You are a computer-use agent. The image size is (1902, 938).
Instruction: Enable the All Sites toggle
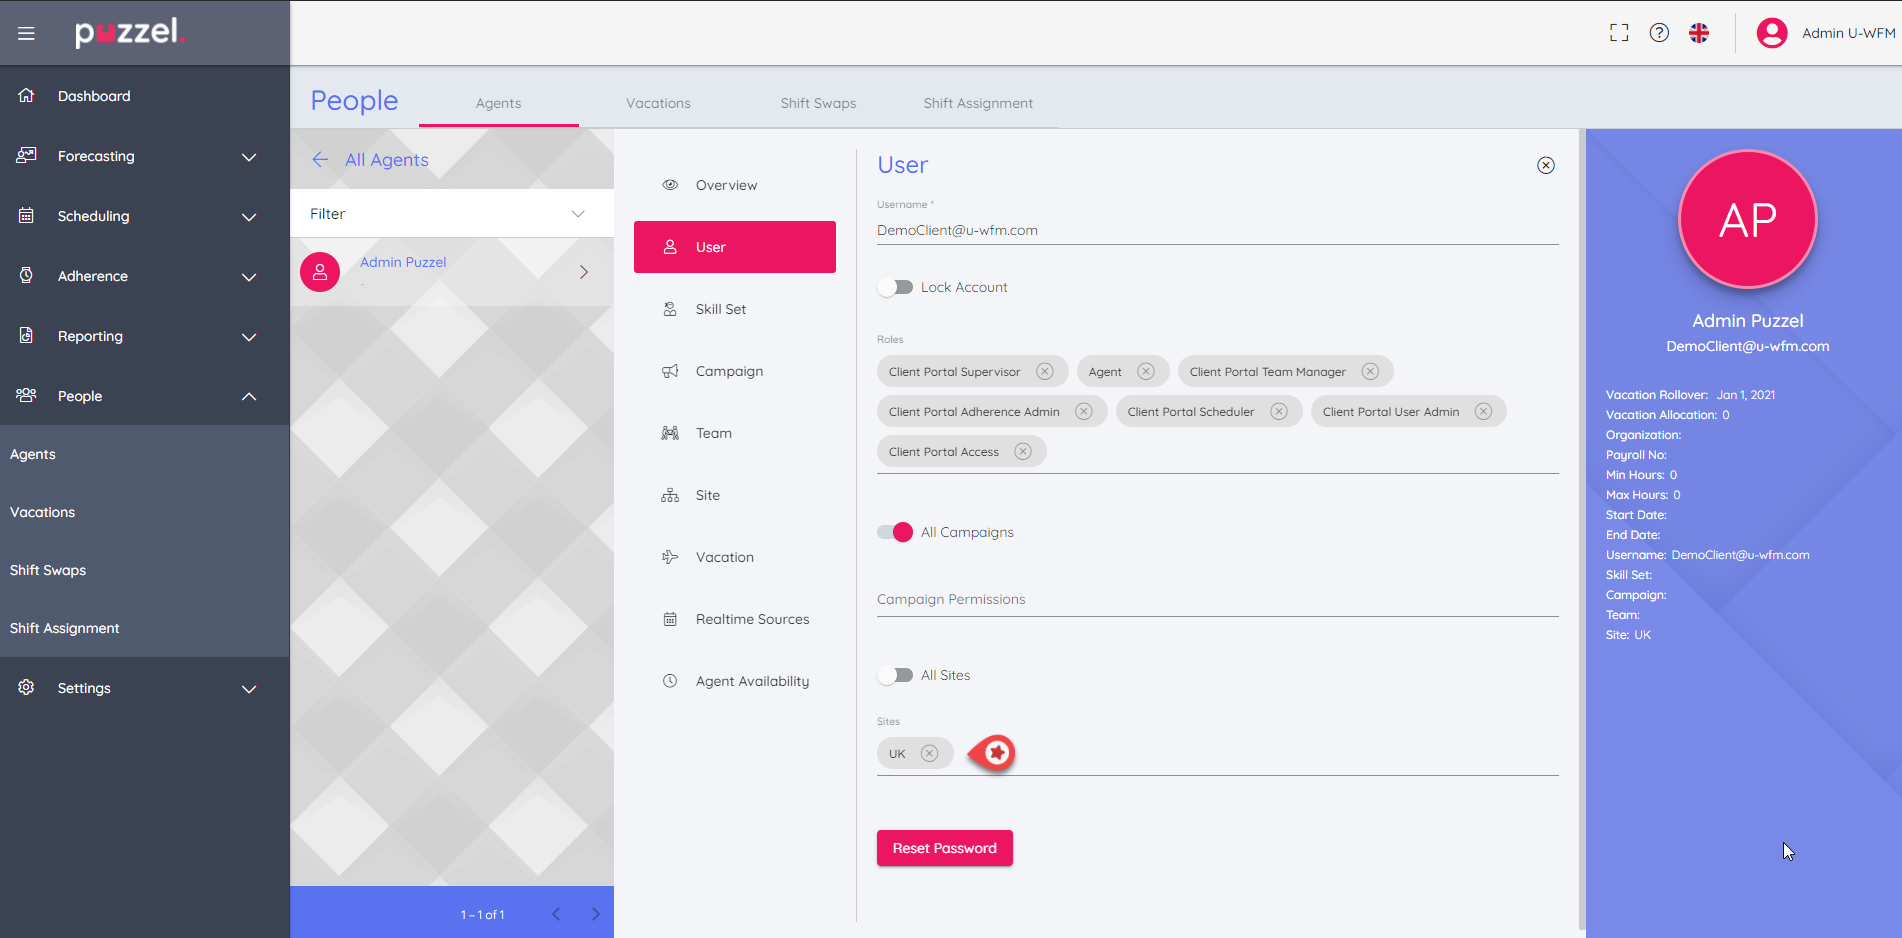(895, 676)
